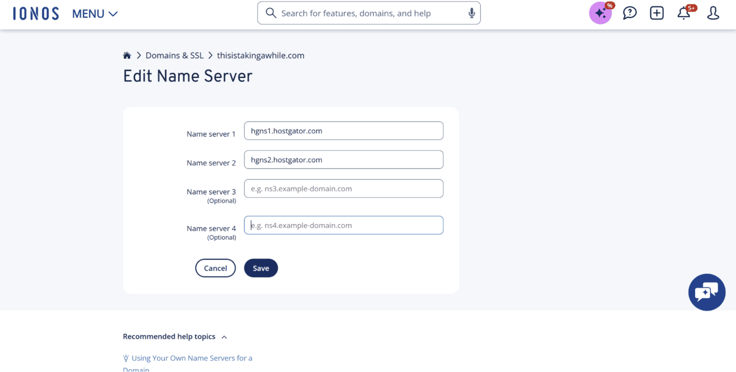Cancel name server editing
The width and height of the screenshot is (736, 372).
(x=215, y=268)
